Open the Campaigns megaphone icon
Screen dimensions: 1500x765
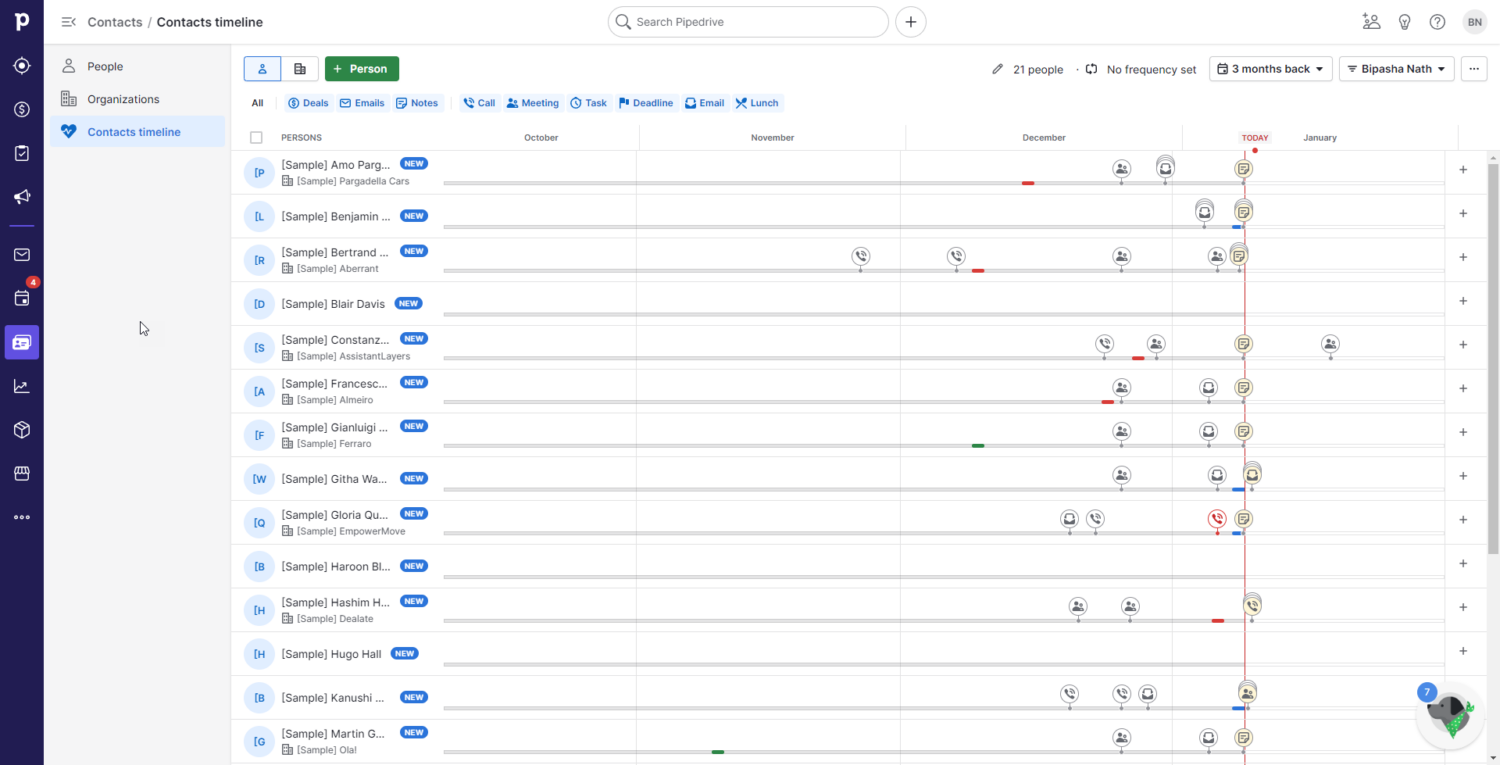tap(21, 197)
